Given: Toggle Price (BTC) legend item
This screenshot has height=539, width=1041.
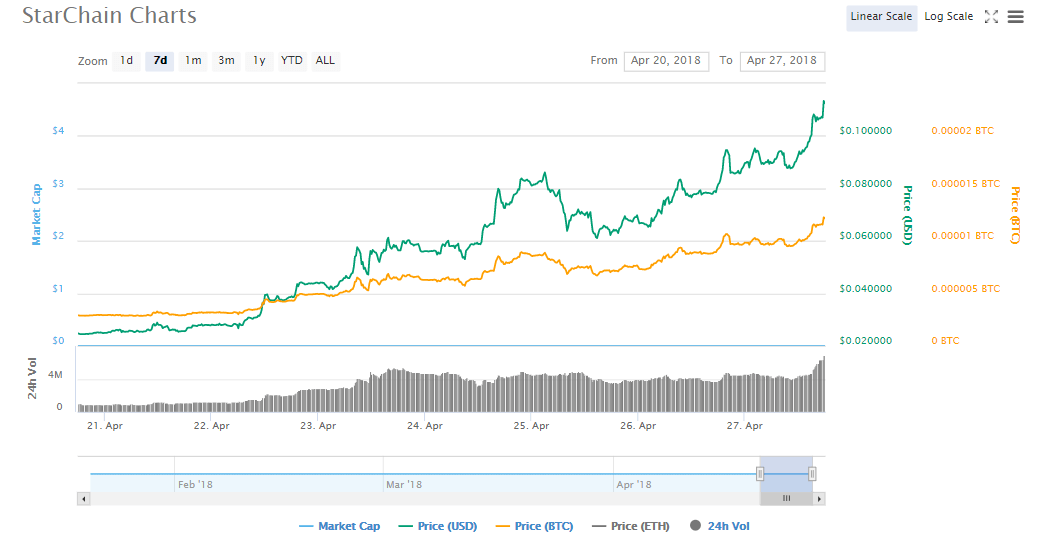Looking at the screenshot, I should (x=534, y=526).
